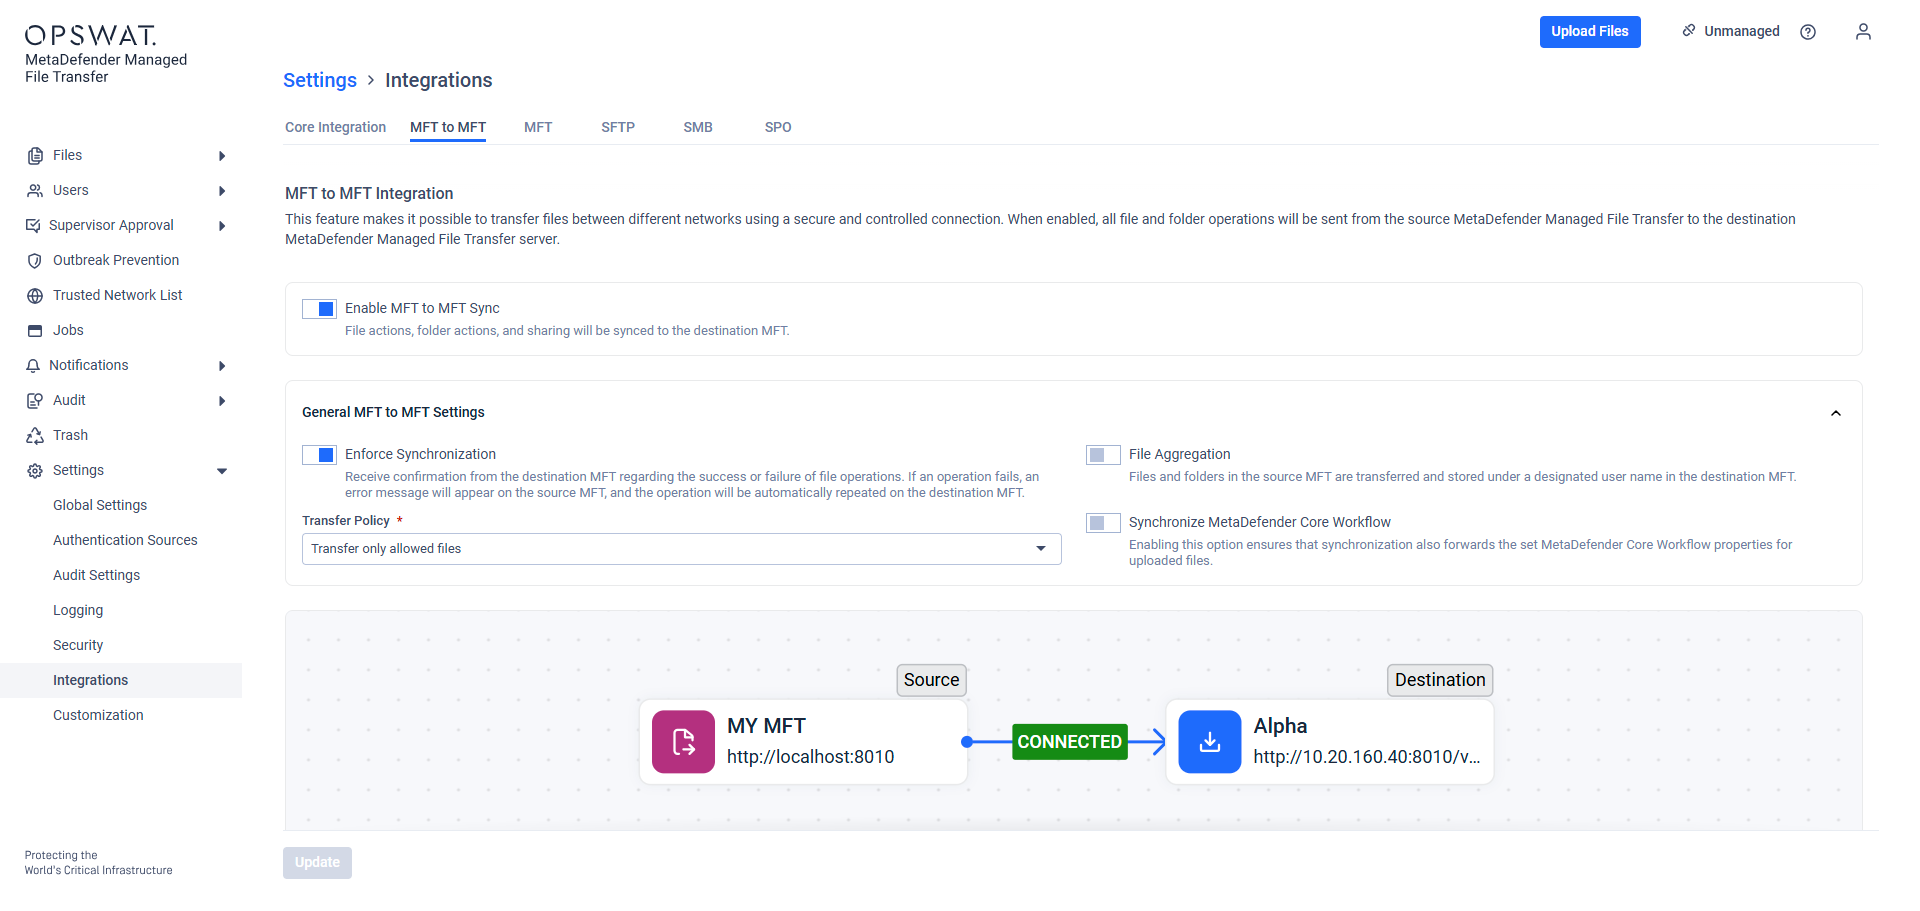The height and width of the screenshot is (911, 1920).
Task: Expand the Users submenu arrow
Action: pos(222,191)
